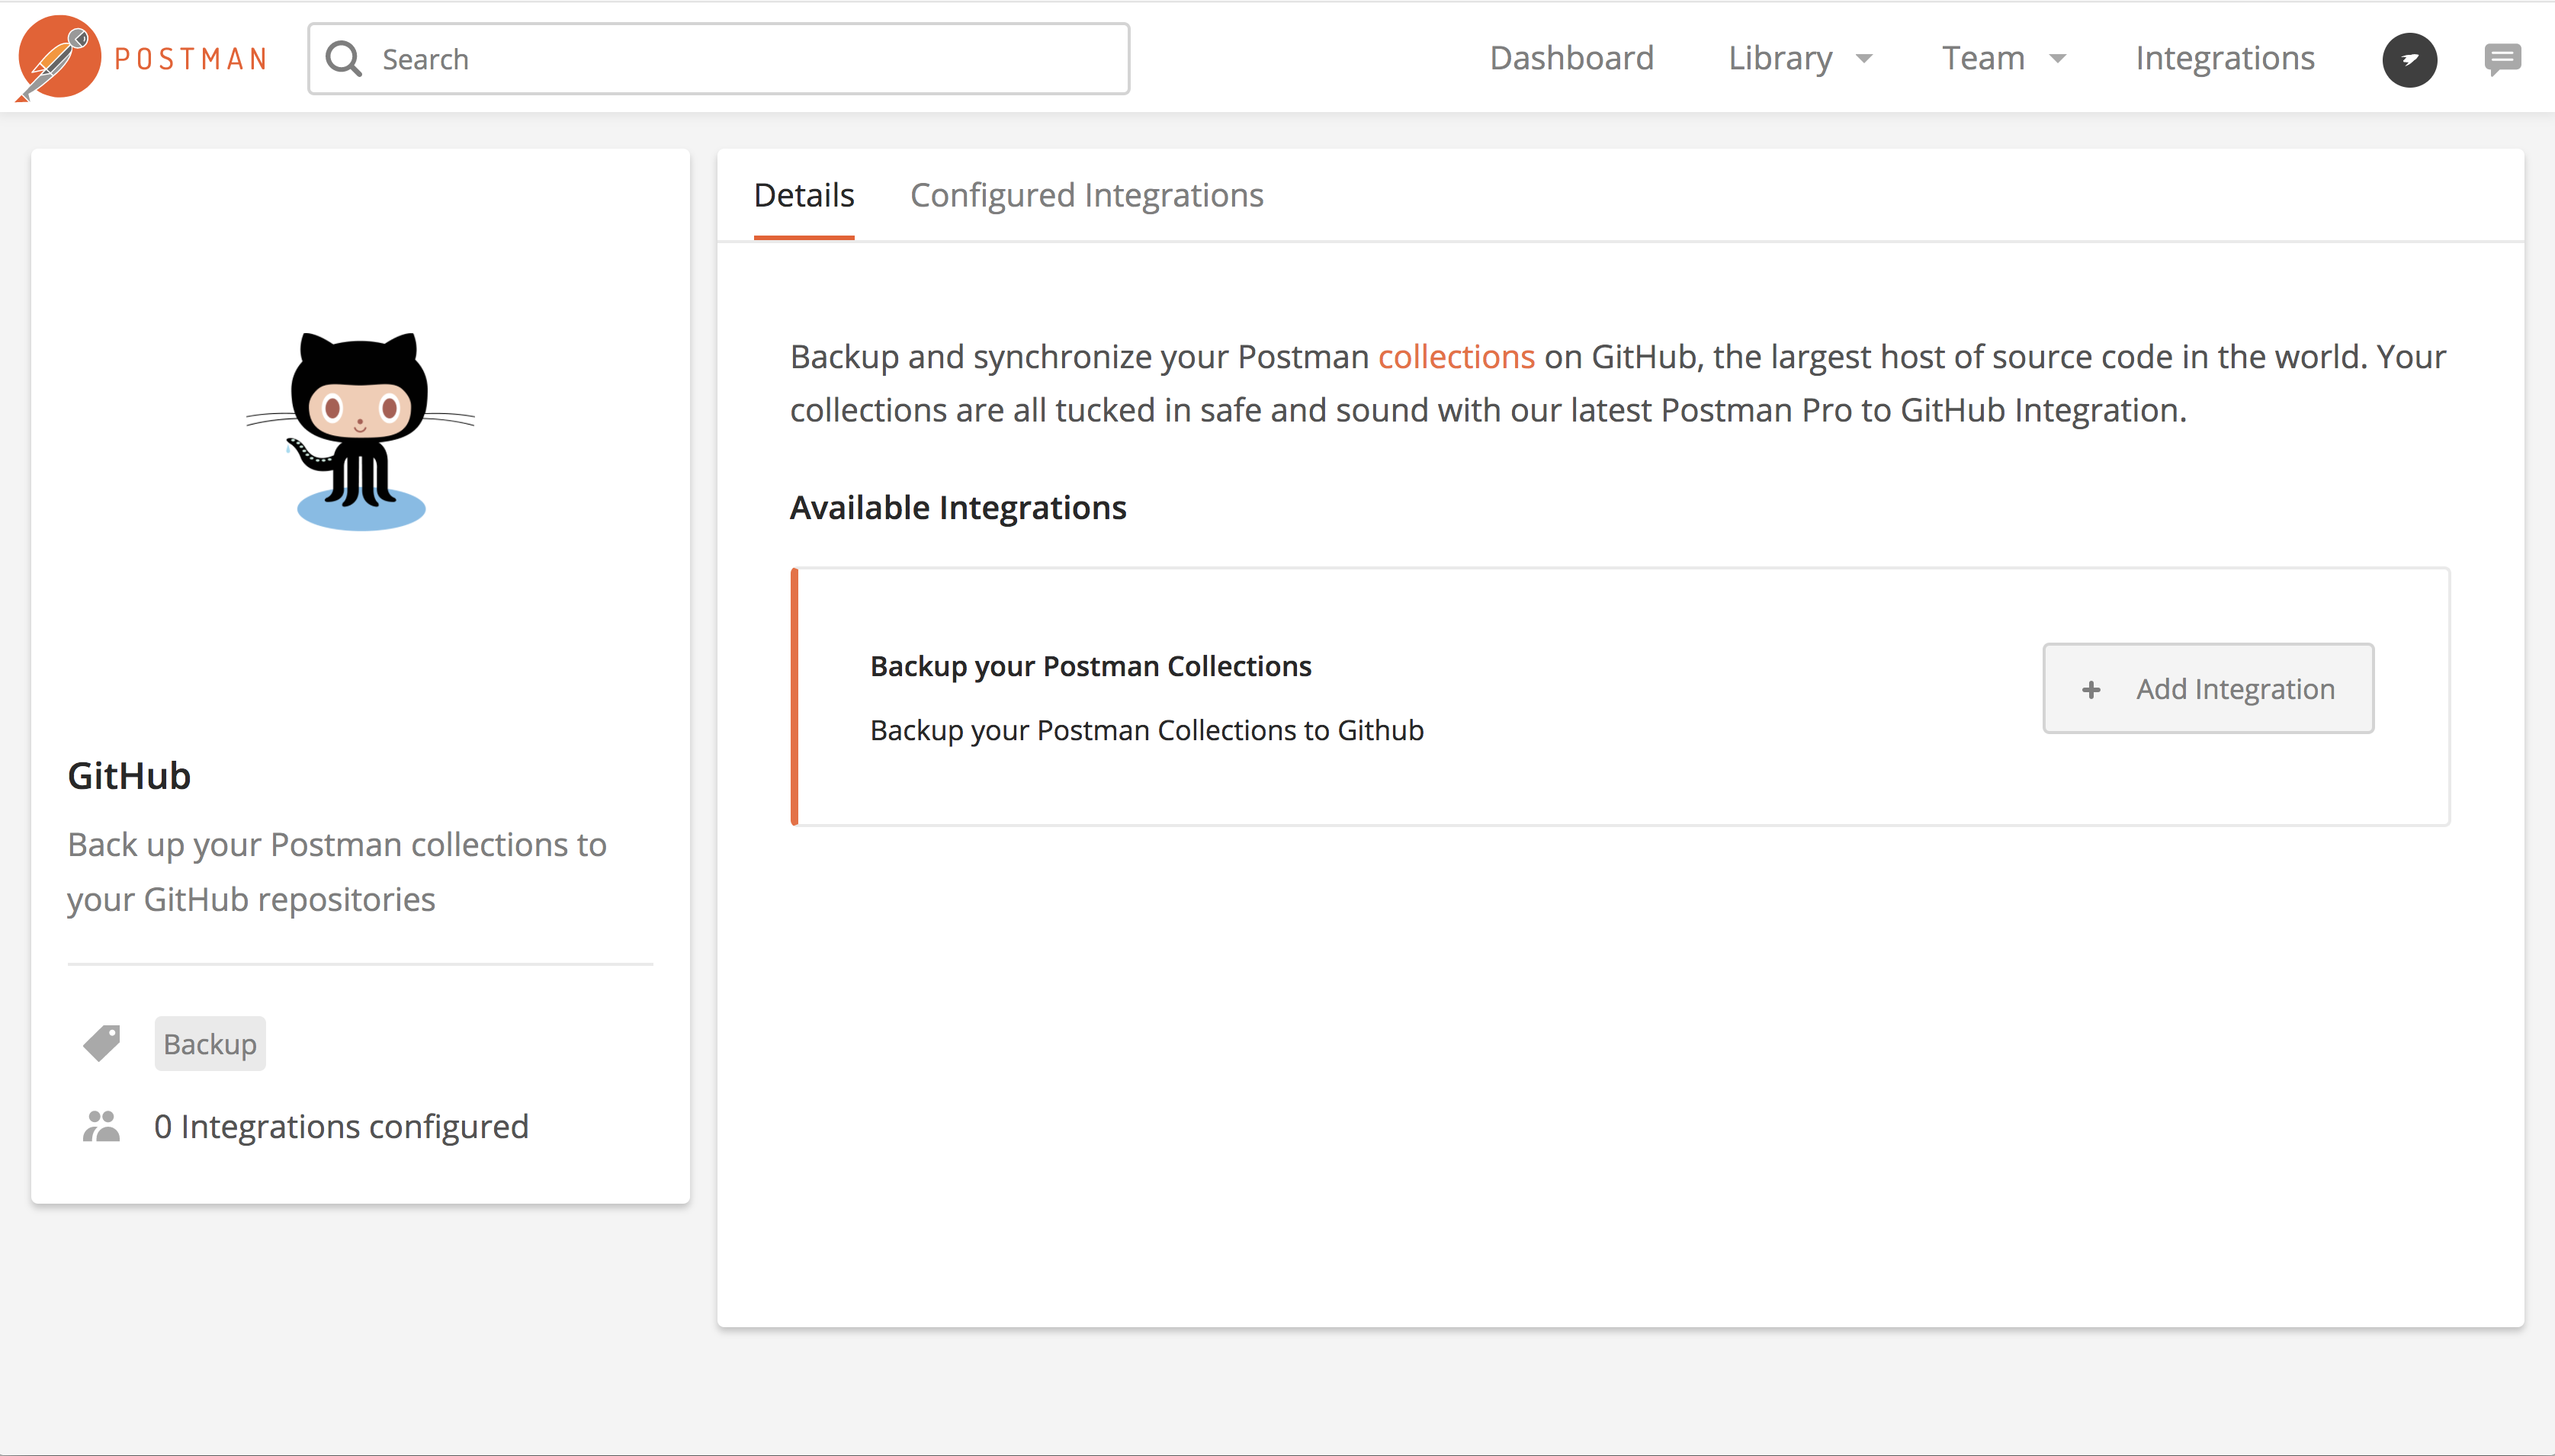Screen dimensions: 2555x1456
Task: Click the Postman rocket logo
Action: [x=58, y=58]
